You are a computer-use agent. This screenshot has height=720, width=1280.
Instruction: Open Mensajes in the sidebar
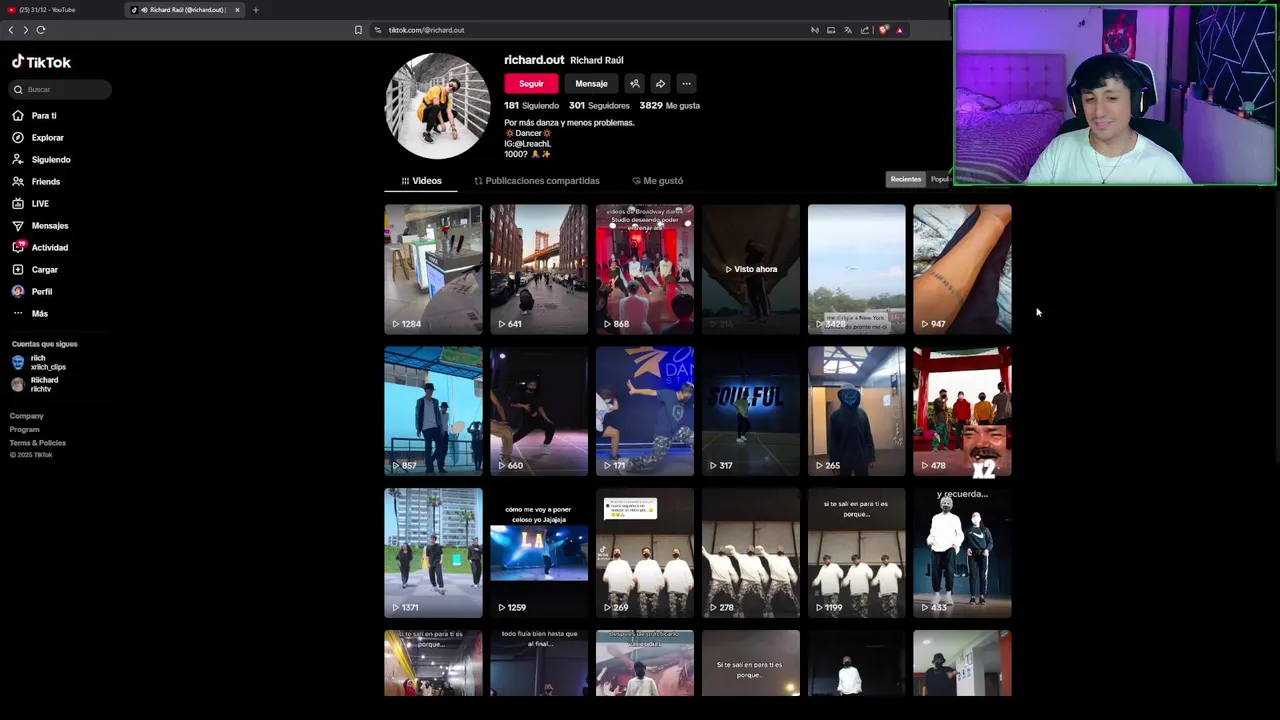tap(40, 225)
